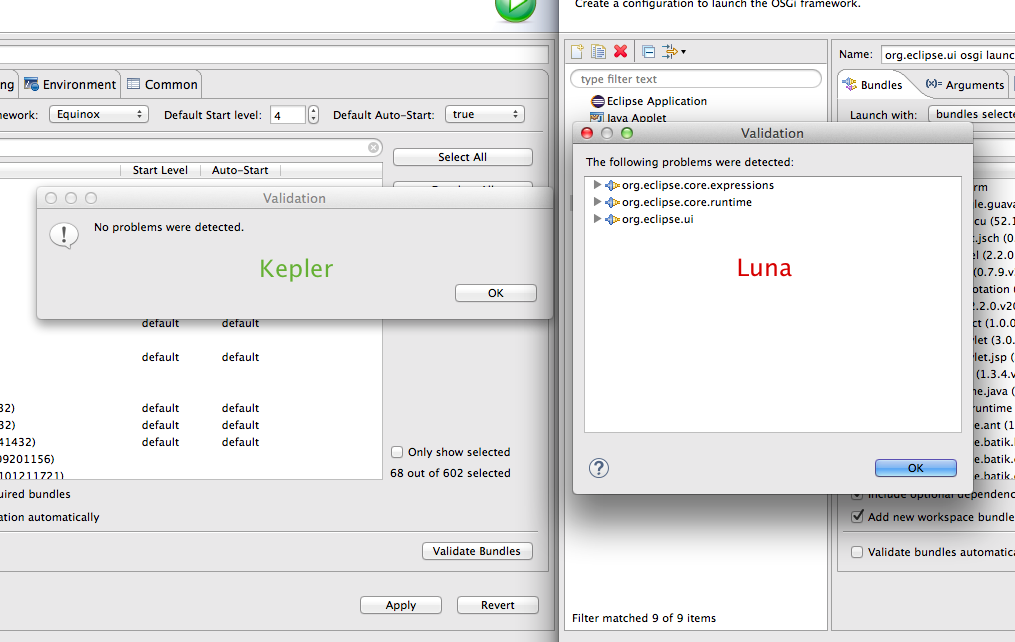This screenshot has height=642, width=1015.
Task: Click the Start Level column header
Action: click(160, 170)
